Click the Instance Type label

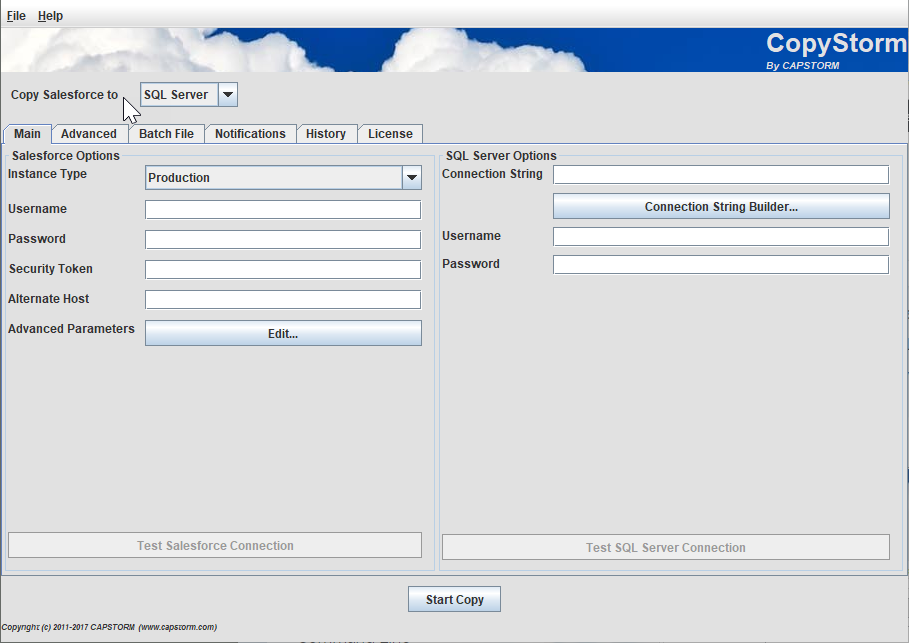48,173
